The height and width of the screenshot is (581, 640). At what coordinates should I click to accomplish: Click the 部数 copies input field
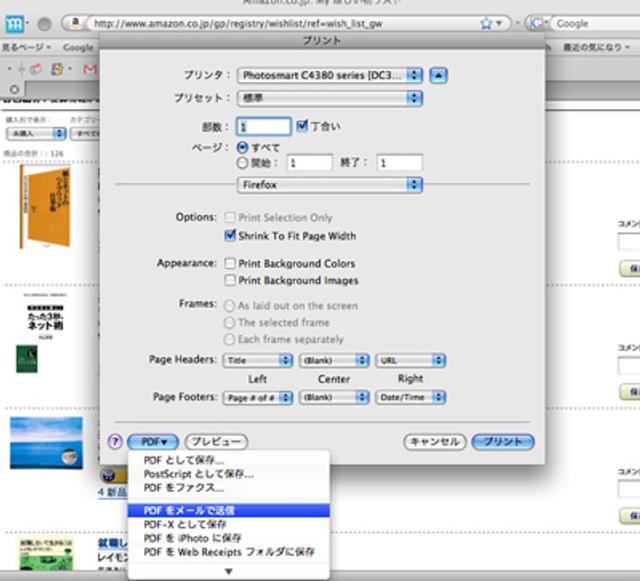coord(264,127)
